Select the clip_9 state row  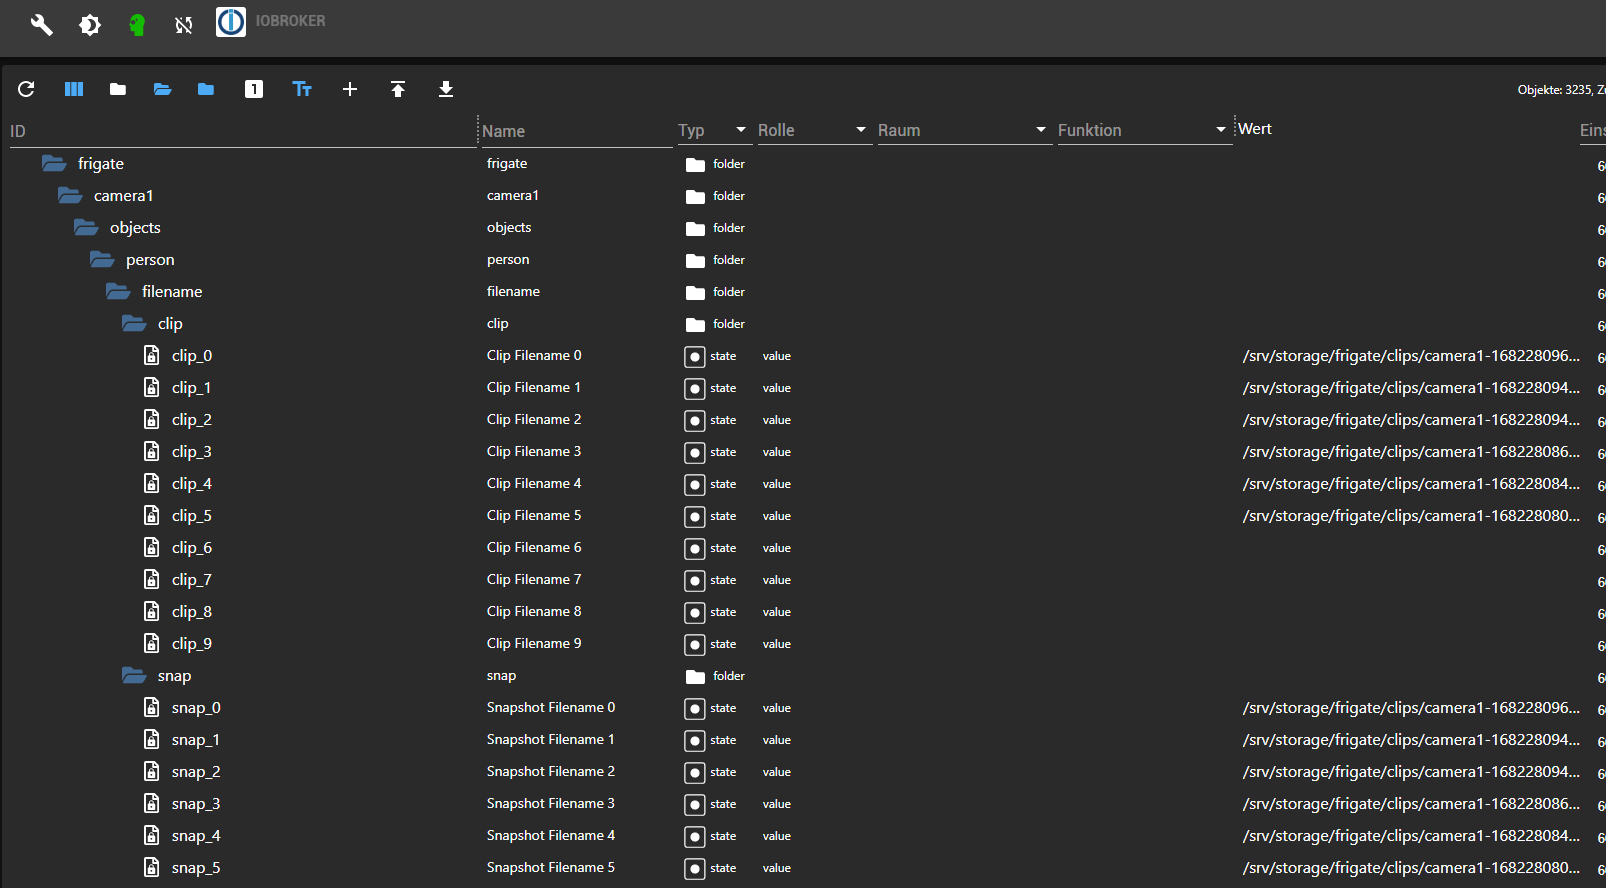tap(803, 643)
